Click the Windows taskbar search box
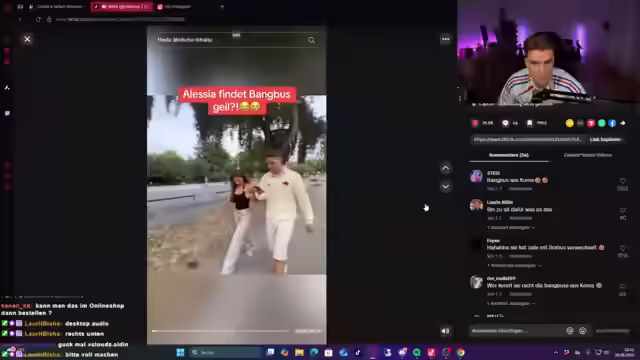 226,352
